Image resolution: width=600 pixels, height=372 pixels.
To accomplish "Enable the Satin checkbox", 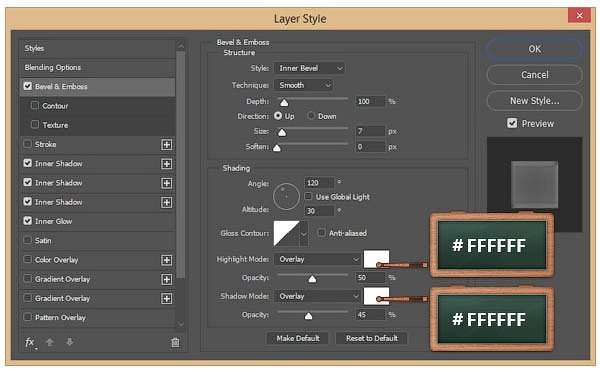I will (28, 240).
